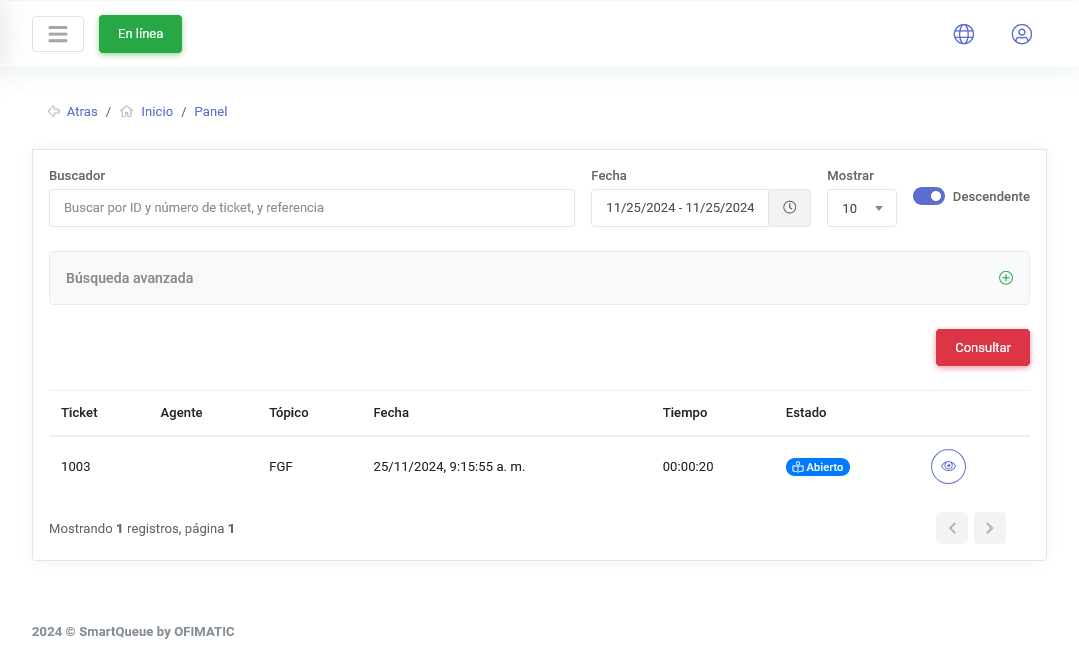This screenshot has width=1079, height=654.
Task: Click the Abierto status badge
Action: [817, 467]
